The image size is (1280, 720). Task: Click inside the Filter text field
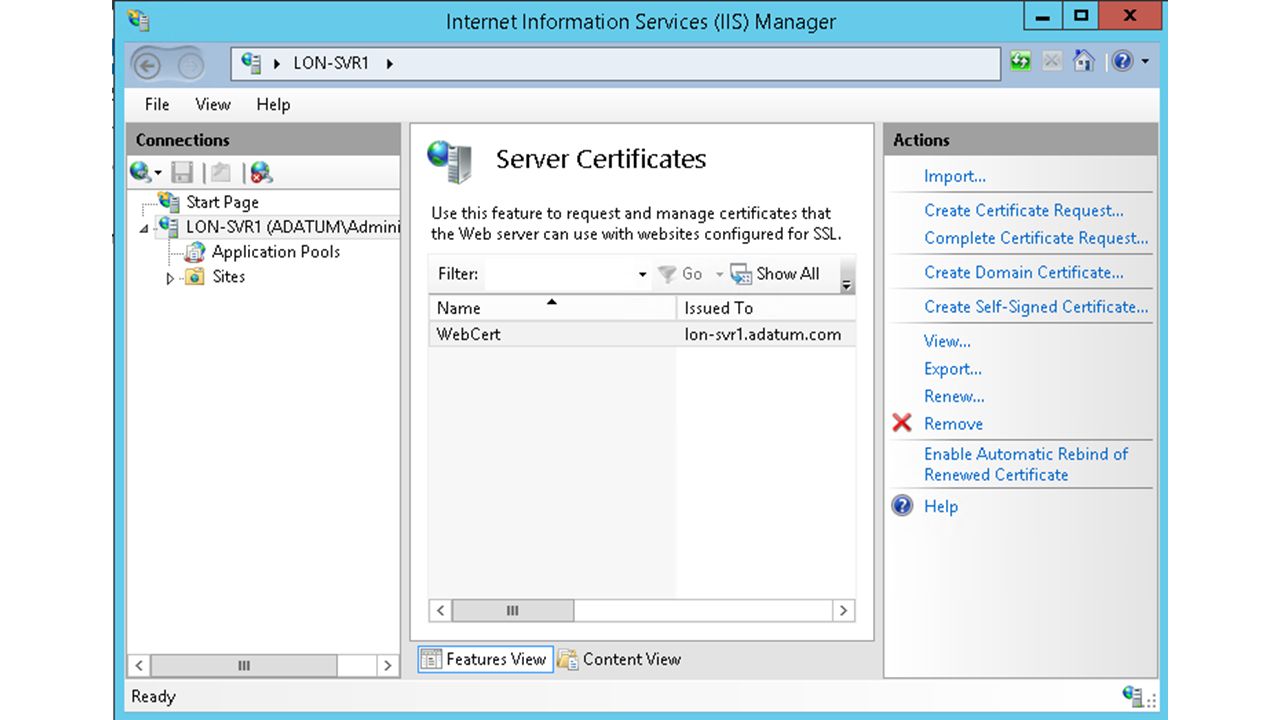tap(559, 274)
